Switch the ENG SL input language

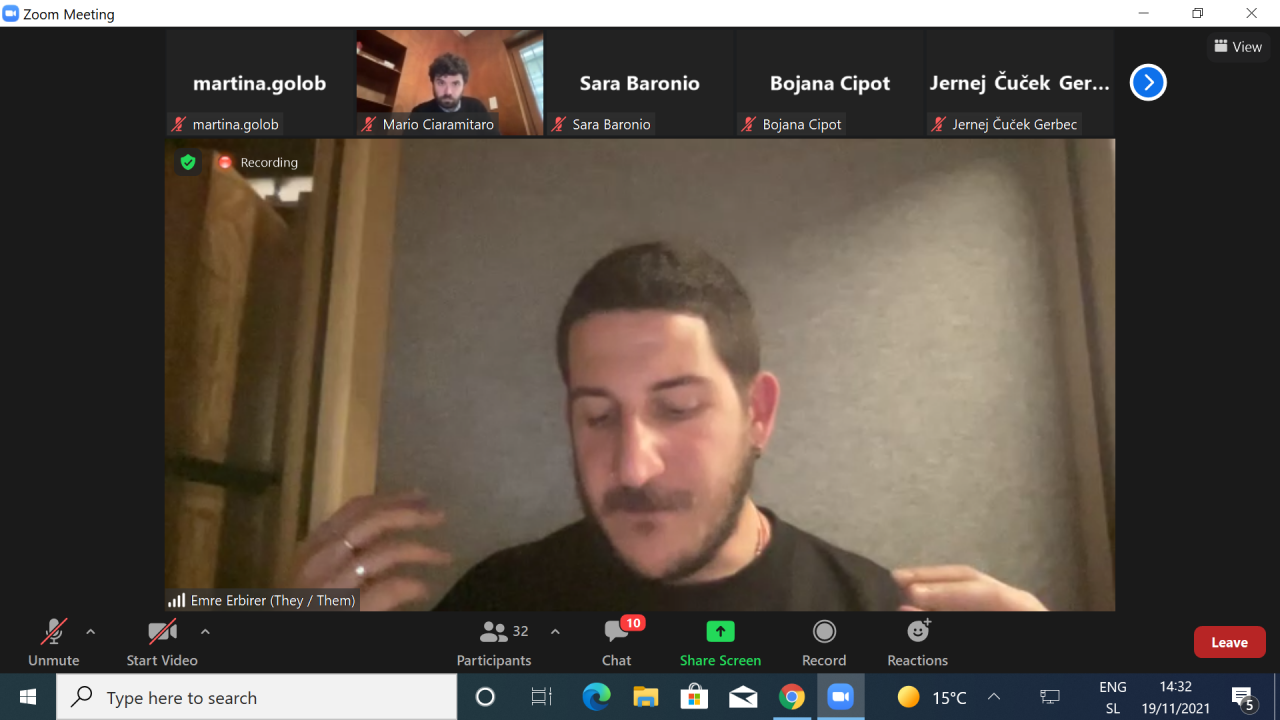tap(1113, 697)
